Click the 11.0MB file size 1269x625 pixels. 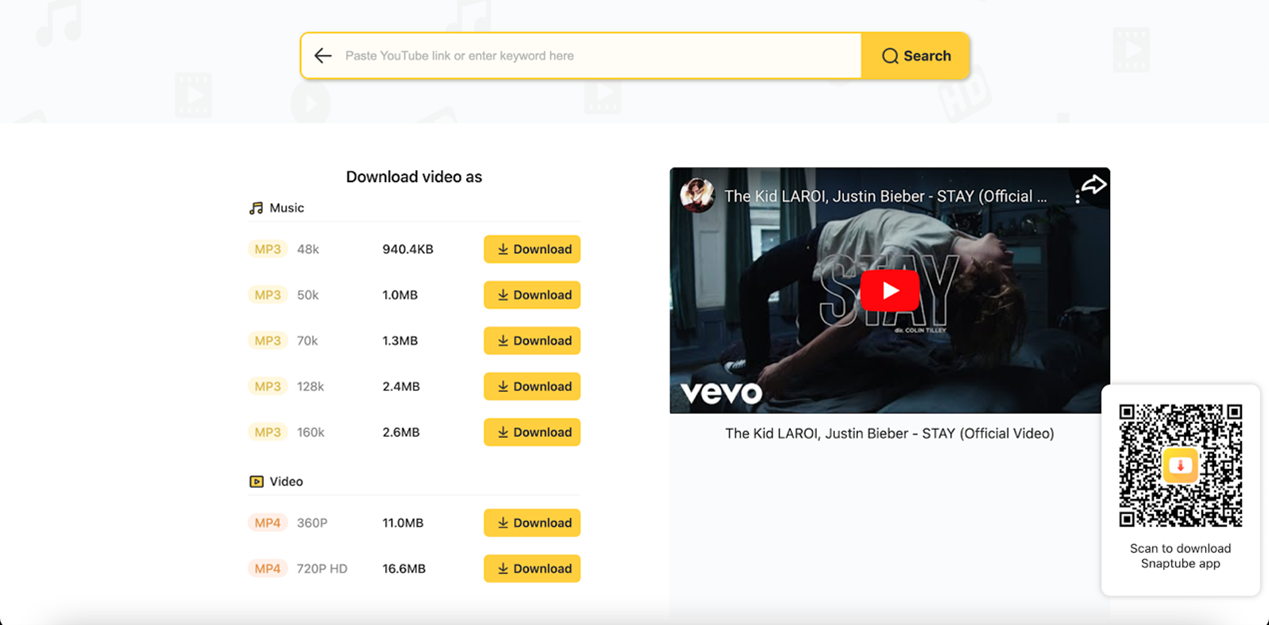[403, 523]
